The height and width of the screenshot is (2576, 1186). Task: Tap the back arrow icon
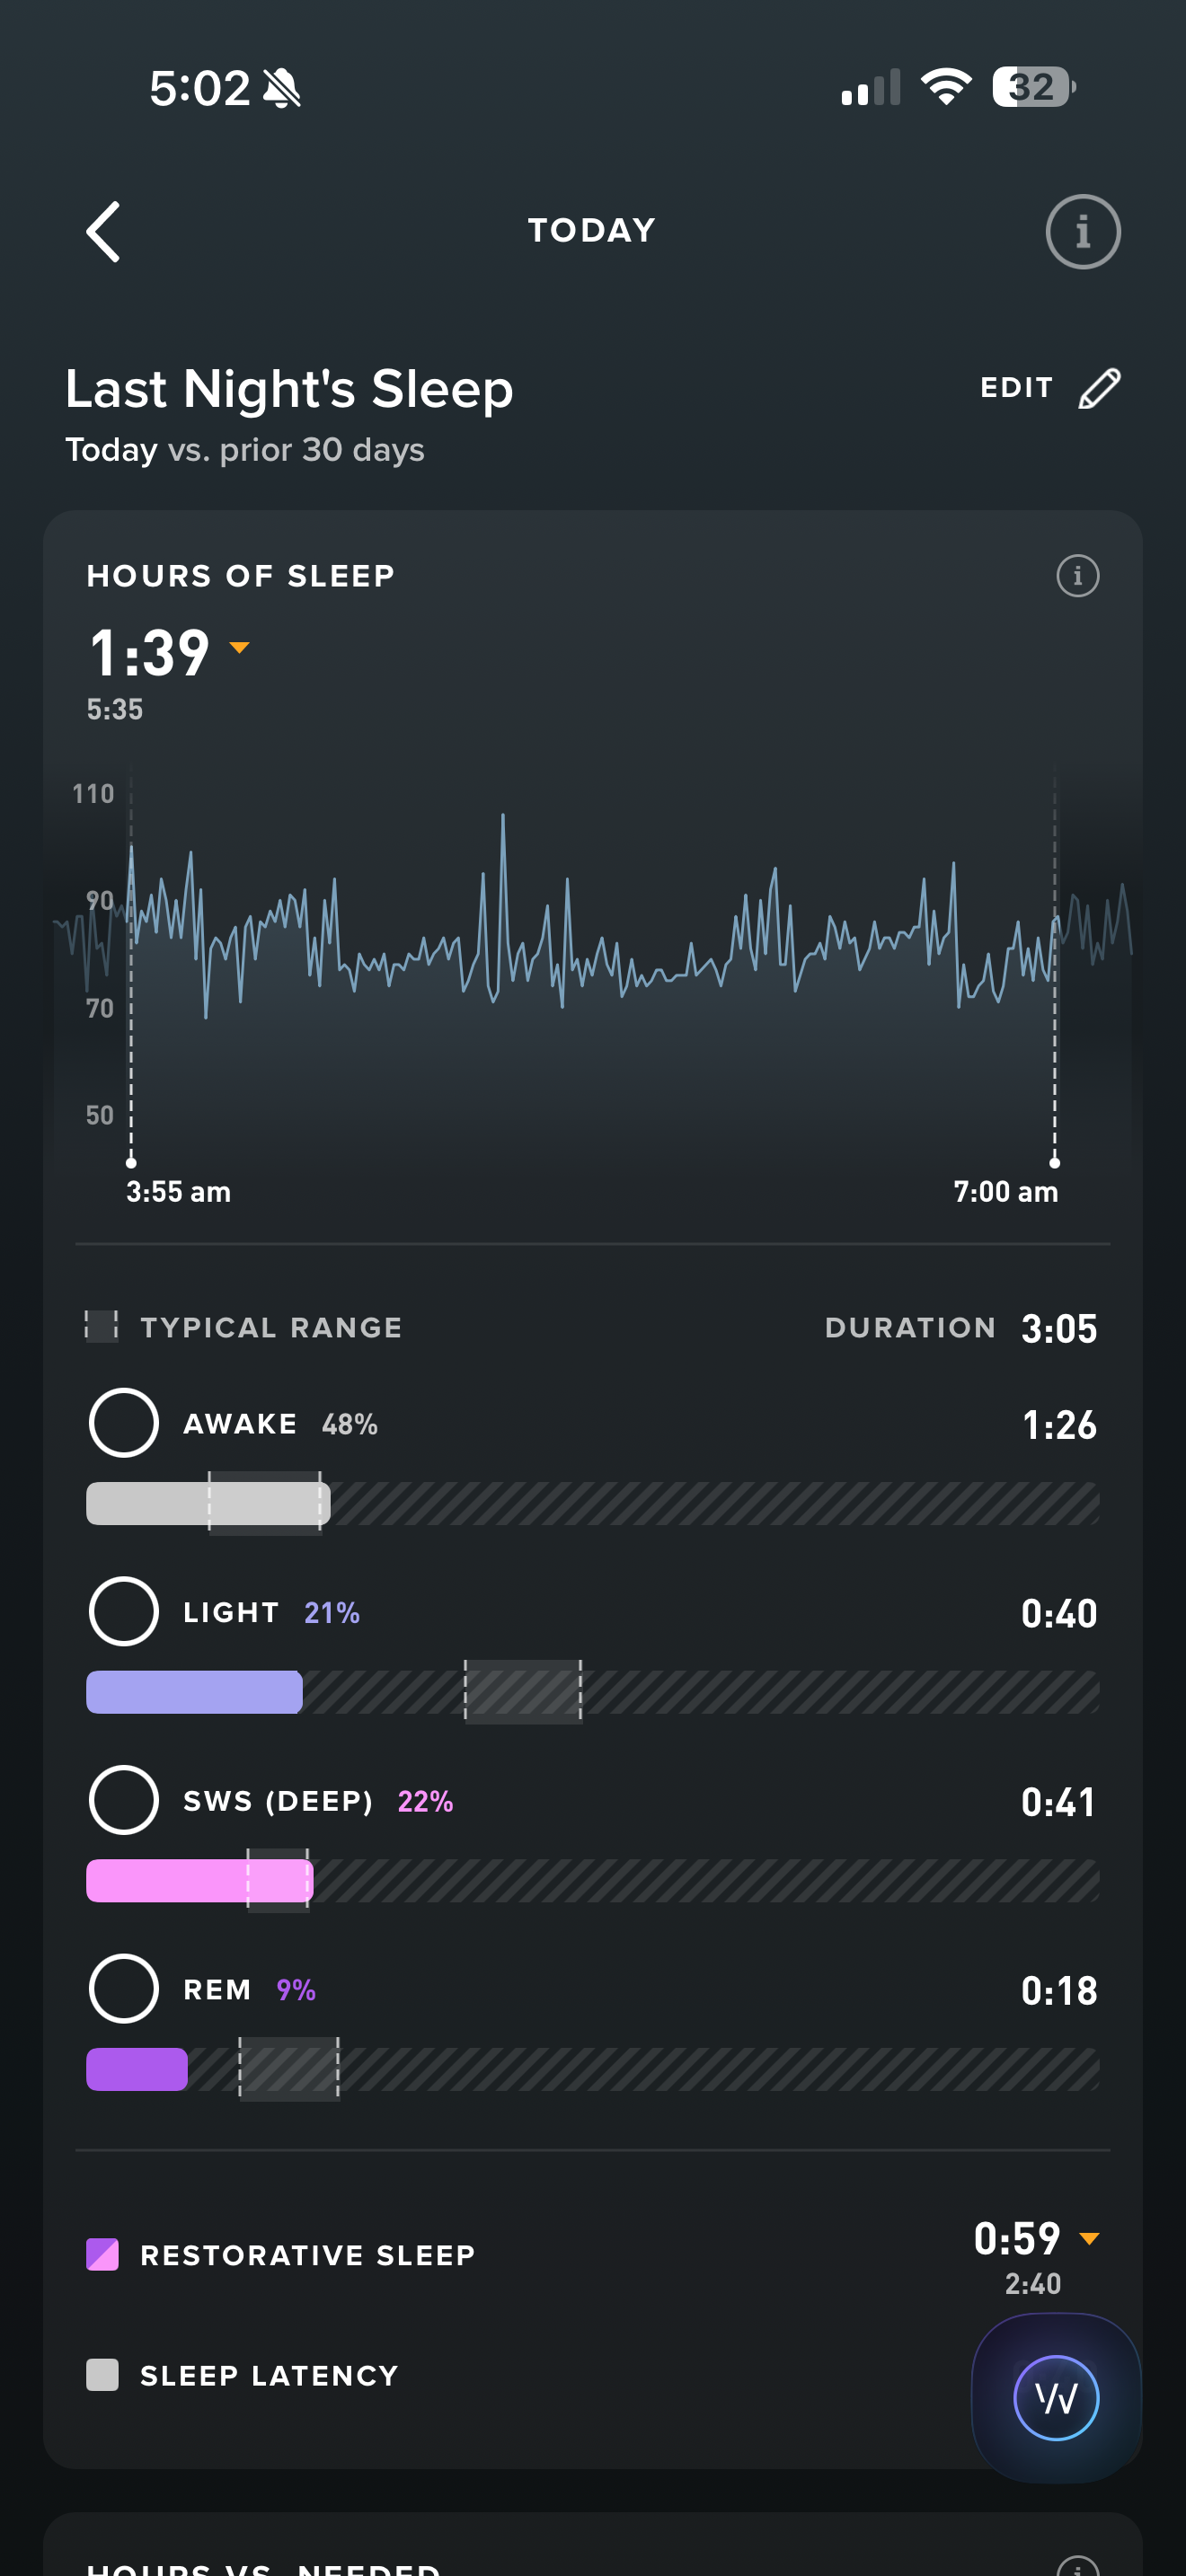pyautogui.click(x=104, y=231)
